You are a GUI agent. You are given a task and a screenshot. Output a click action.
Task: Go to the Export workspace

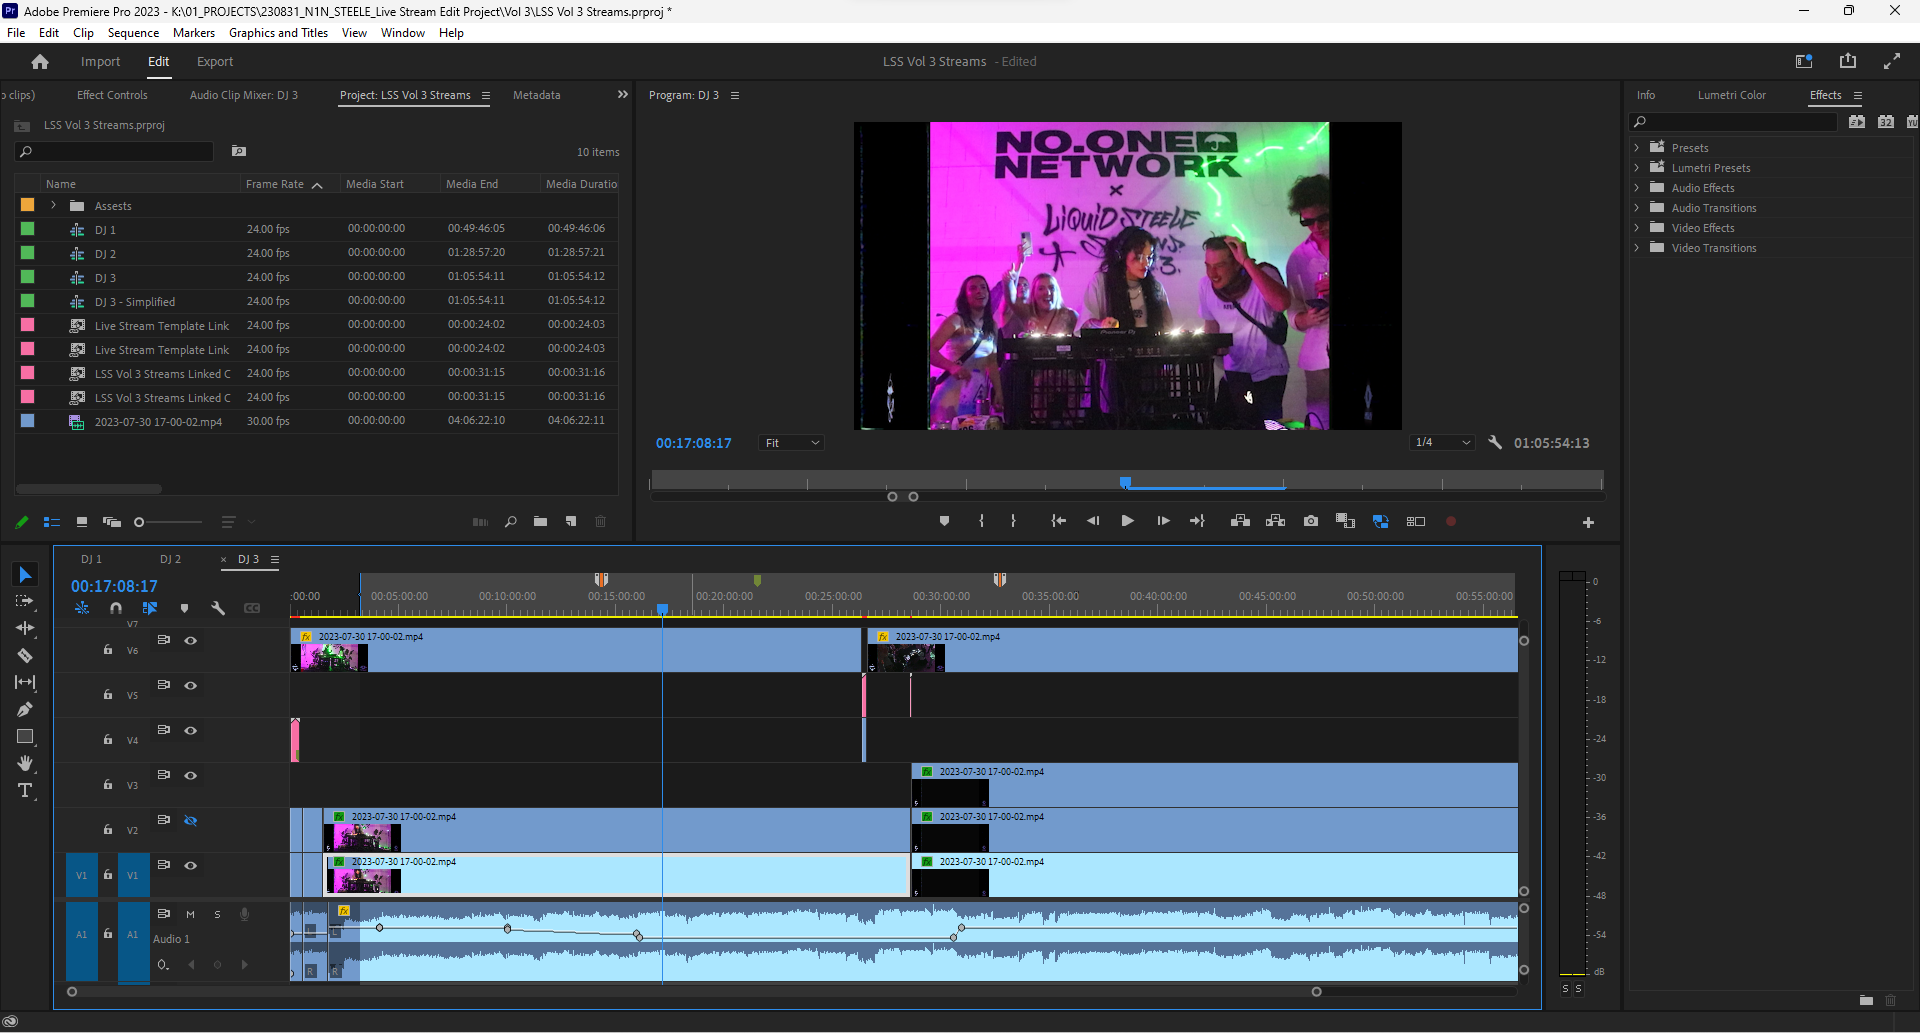[215, 61]
